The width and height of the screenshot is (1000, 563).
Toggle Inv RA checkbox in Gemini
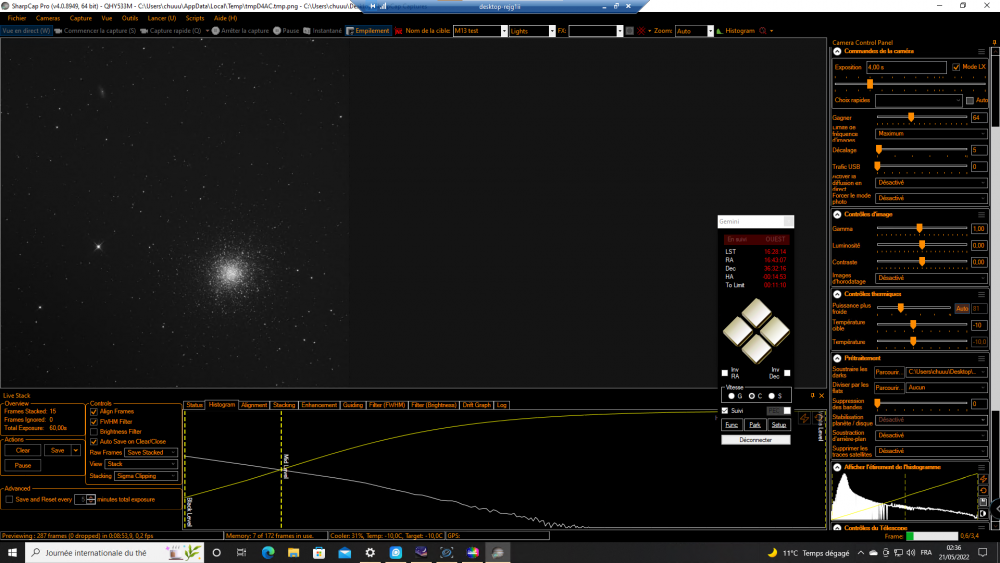point(724,373)
